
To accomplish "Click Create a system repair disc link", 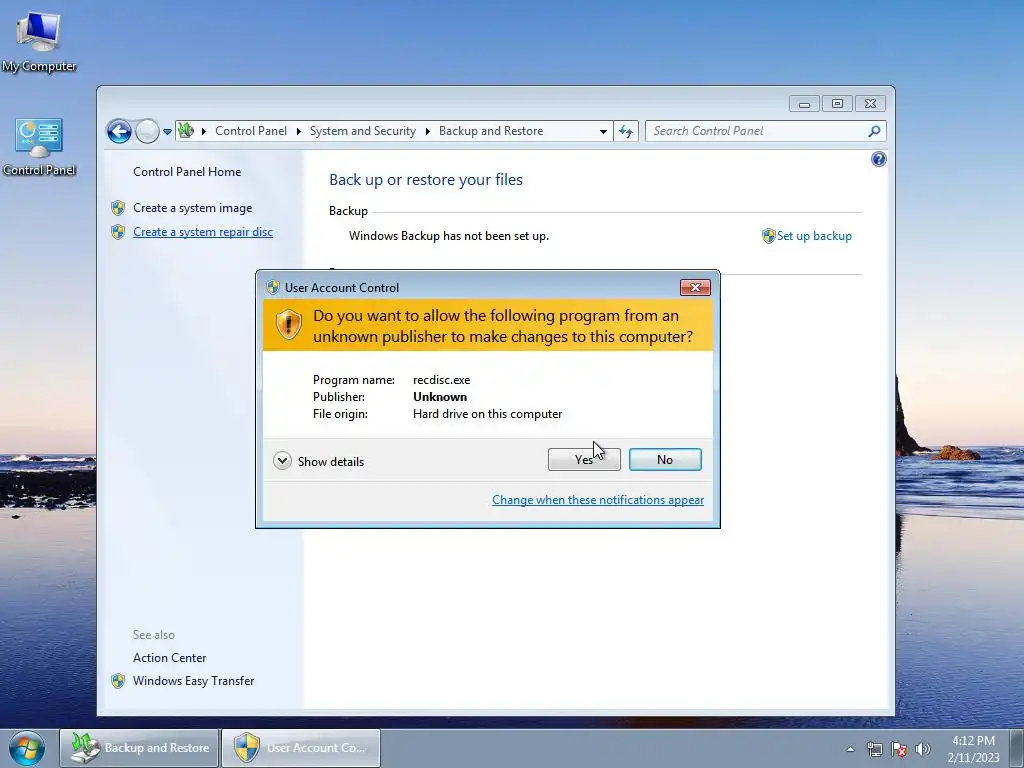I will coord(203,232).
